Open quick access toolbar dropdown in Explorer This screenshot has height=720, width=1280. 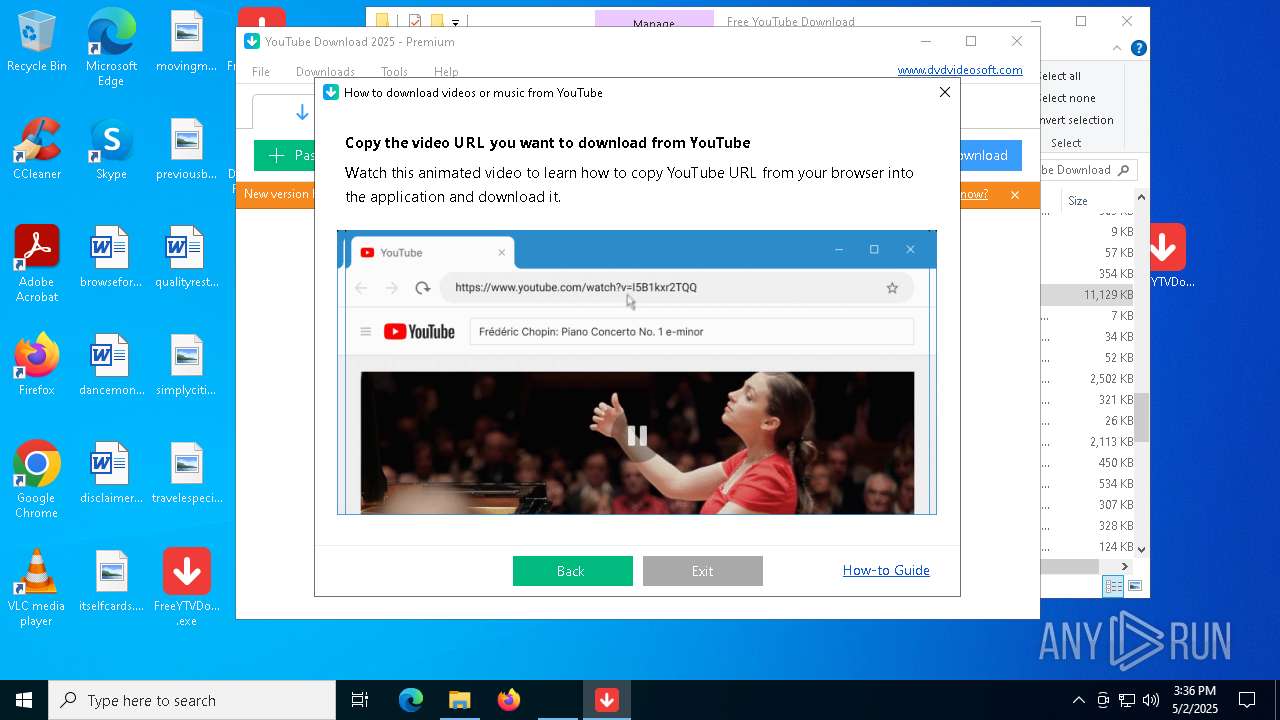(x=456, y=21)
